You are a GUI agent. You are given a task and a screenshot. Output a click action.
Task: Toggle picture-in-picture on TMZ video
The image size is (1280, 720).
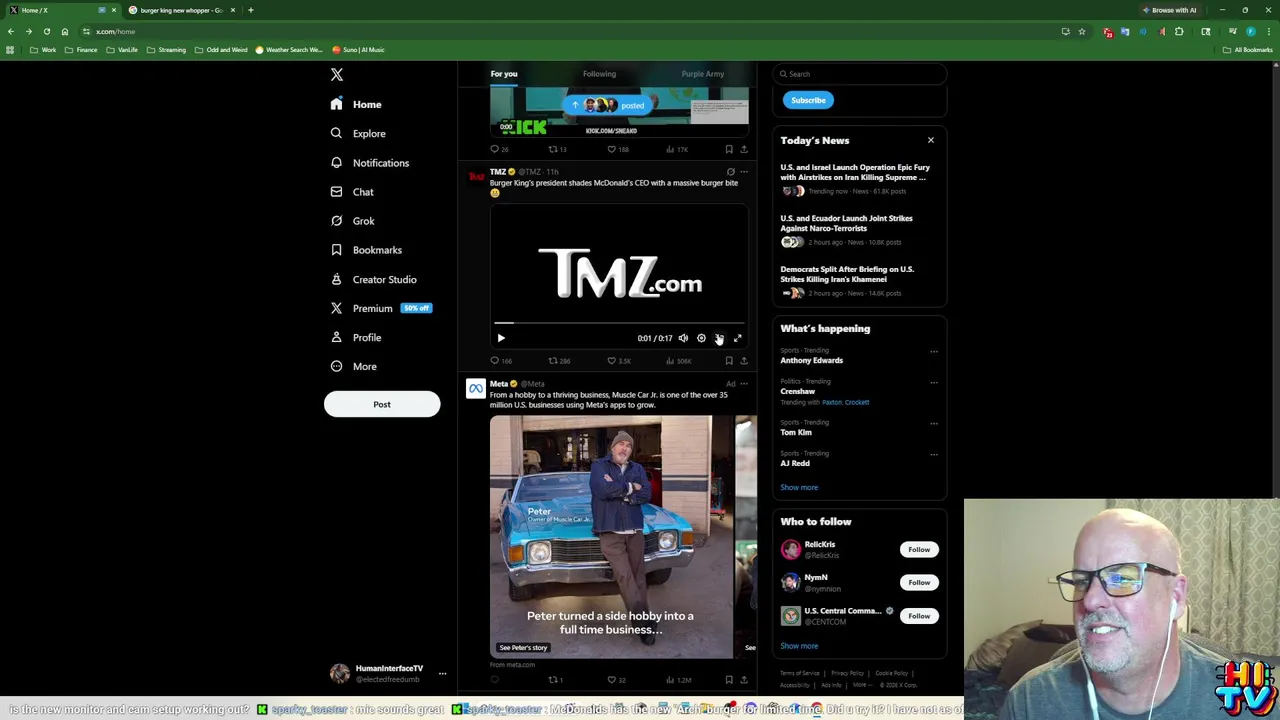pos(719,338)
